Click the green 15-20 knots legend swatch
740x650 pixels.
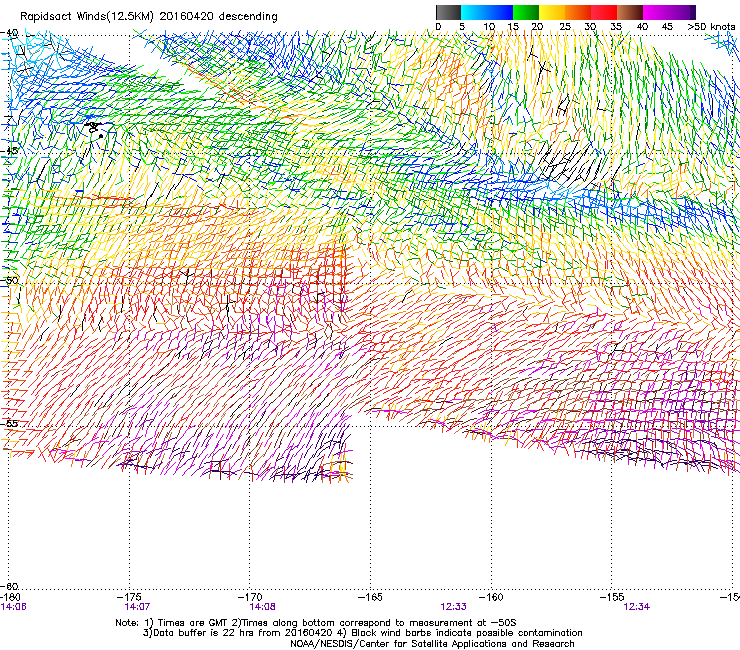coord(526,12)
